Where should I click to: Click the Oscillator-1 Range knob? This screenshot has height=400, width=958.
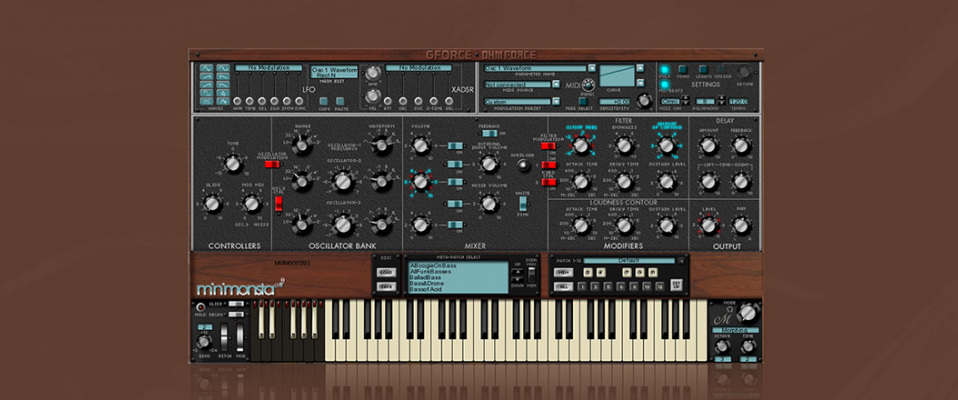click(x=301, y=145)
